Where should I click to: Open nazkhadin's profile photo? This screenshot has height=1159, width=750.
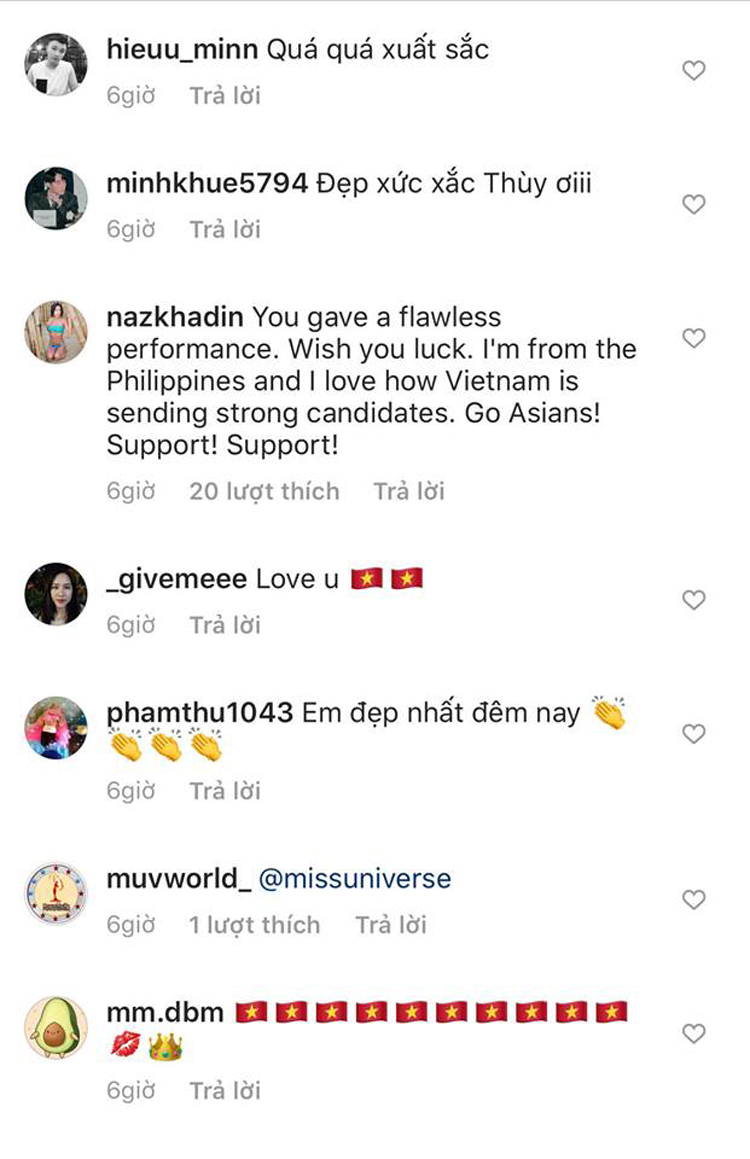pos(56,332)
